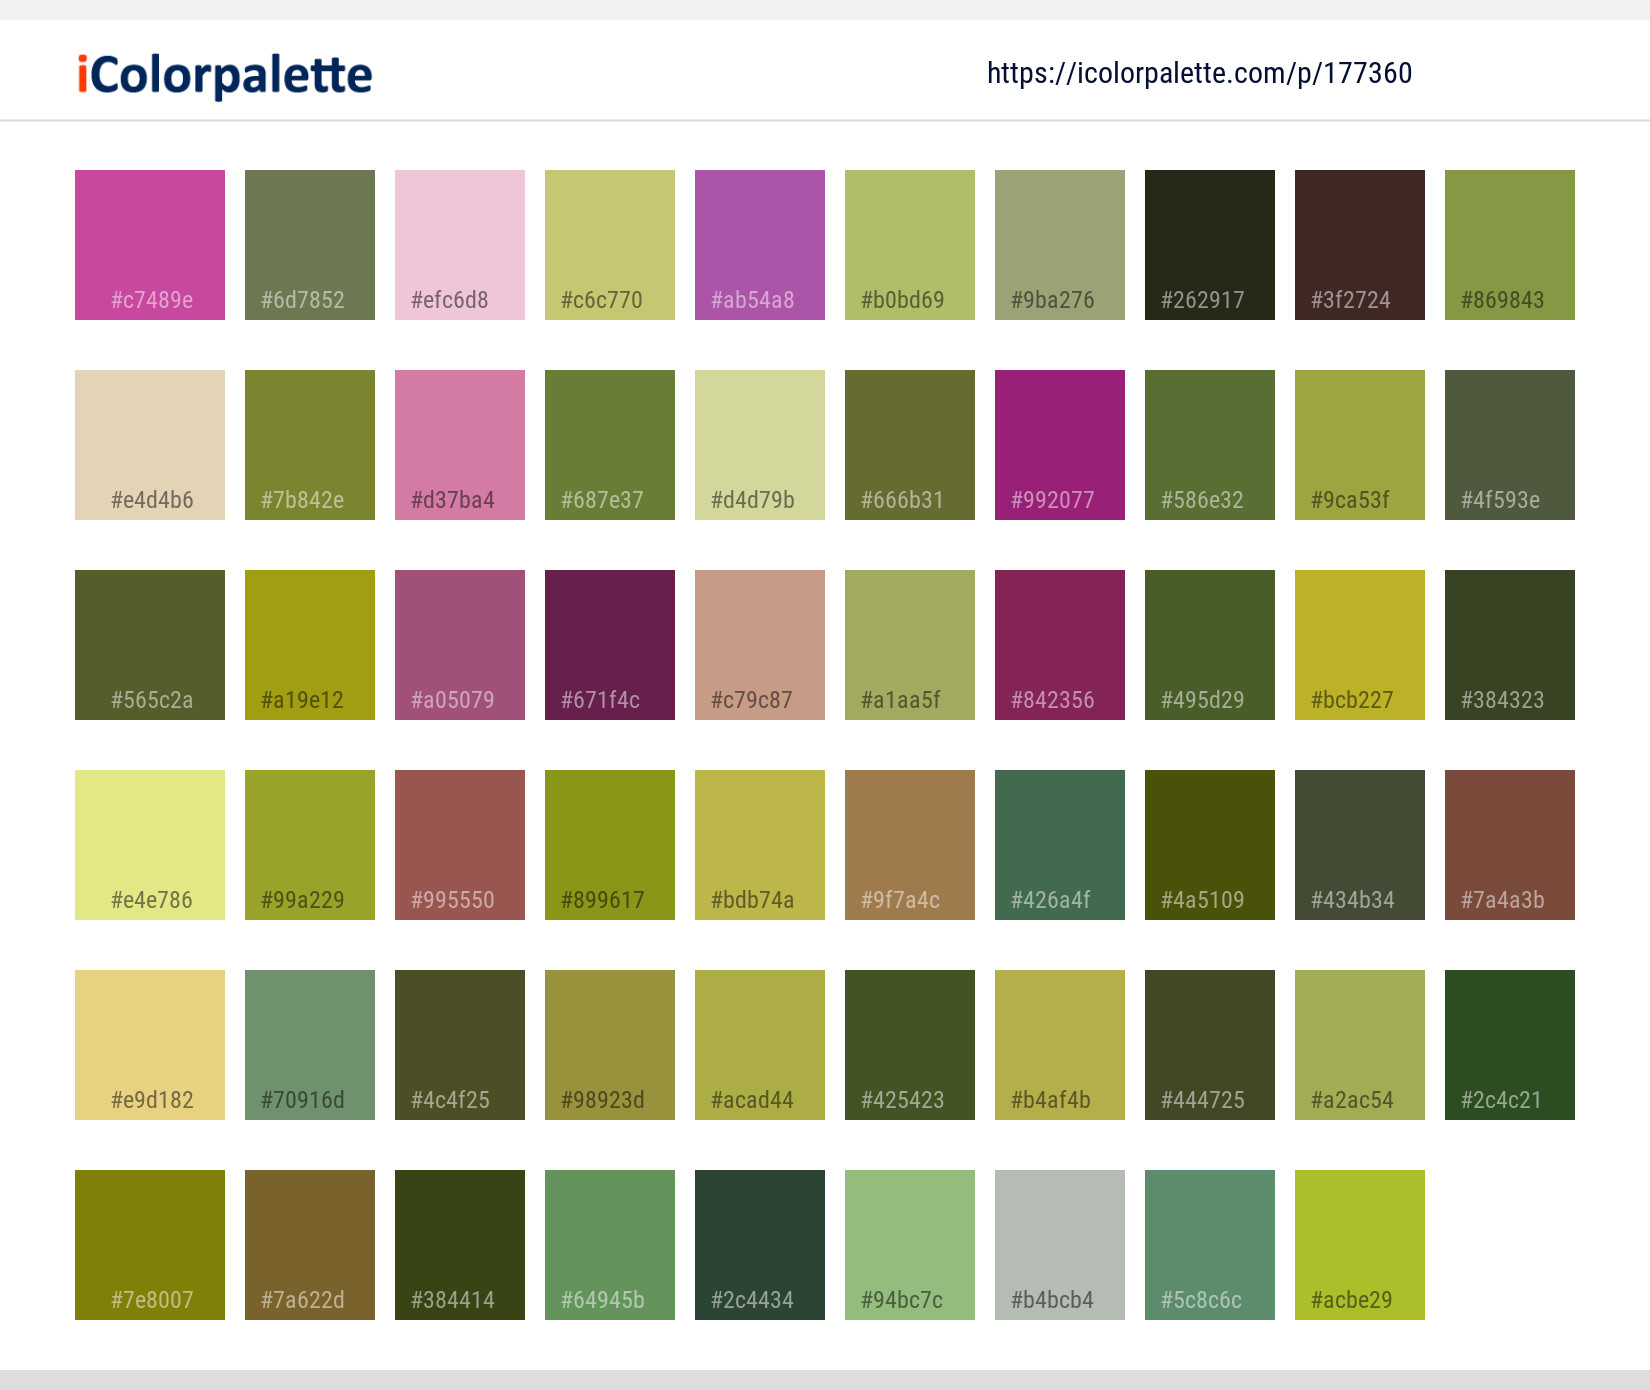Pick the beige swatch #e4d4b6
The image size is (1650, 1390).
point(149,444)
